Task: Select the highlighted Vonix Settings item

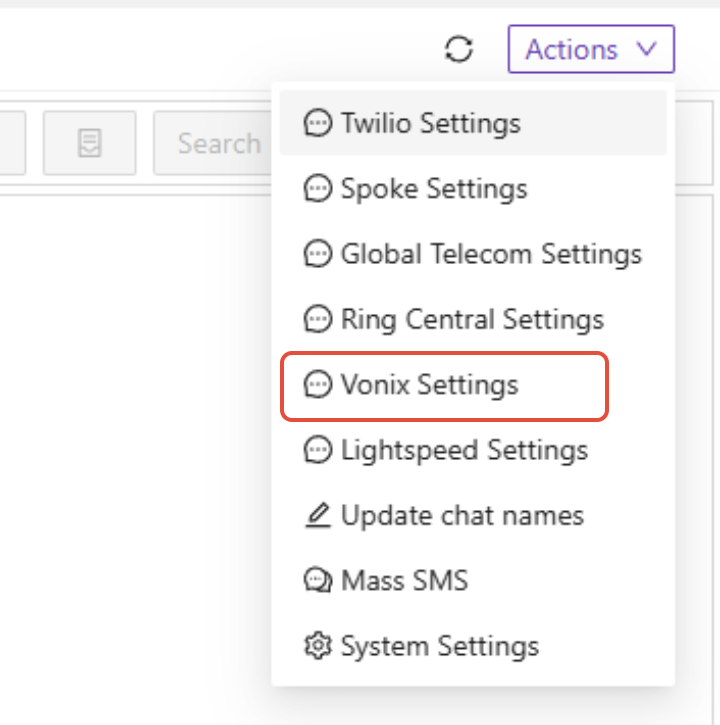Action: [x=444, y=385]
